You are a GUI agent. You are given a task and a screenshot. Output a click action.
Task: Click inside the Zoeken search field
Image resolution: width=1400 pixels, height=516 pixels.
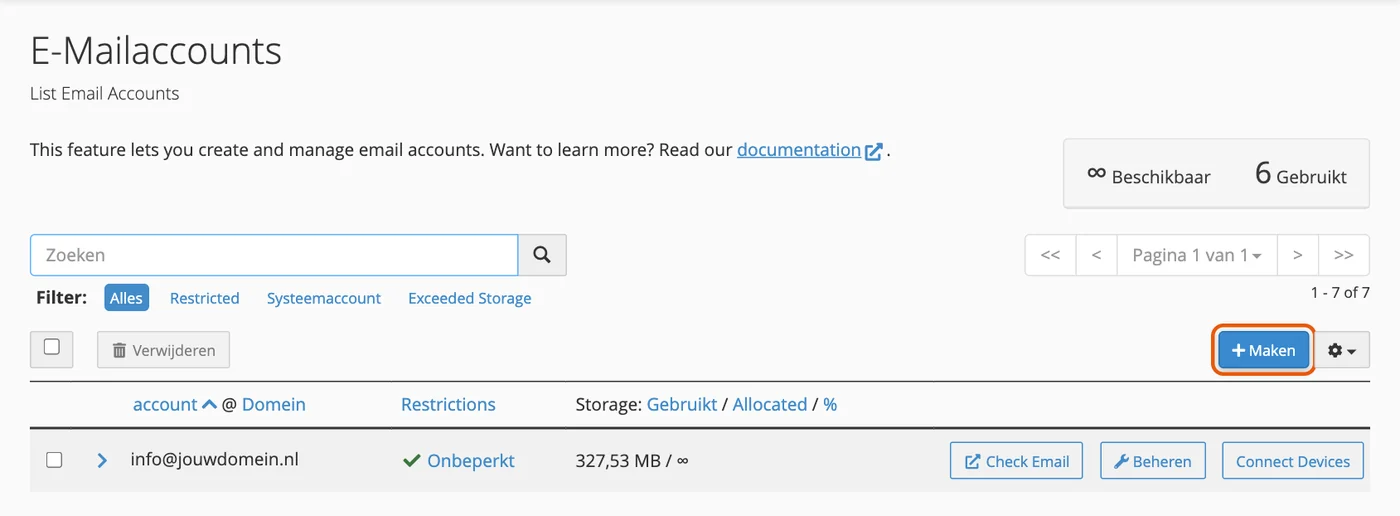[274, 255]
